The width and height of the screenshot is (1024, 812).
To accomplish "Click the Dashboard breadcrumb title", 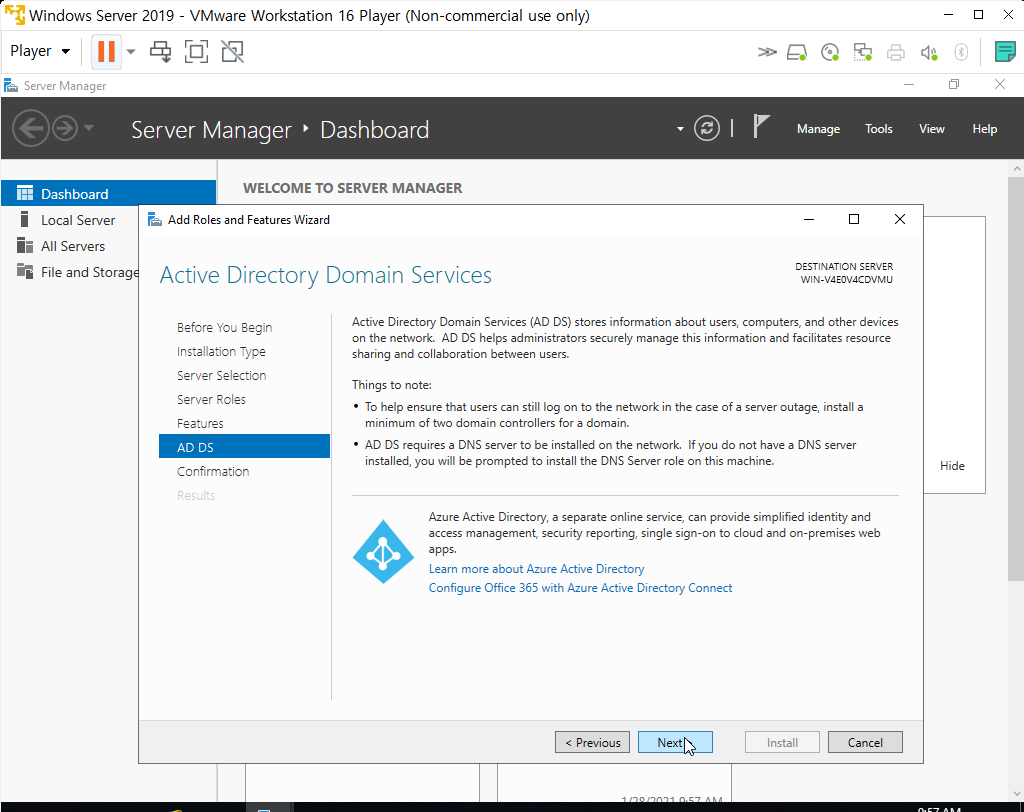I will tap(374, 129).
